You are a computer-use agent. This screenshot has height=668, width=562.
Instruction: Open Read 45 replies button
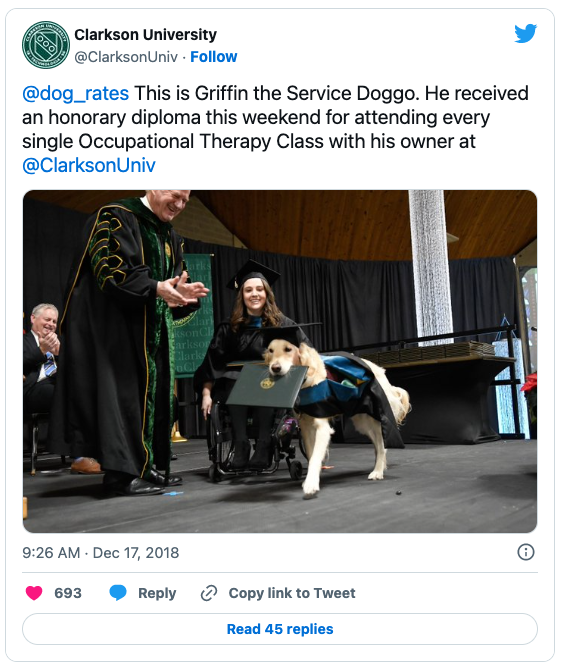tap(280, 629)
